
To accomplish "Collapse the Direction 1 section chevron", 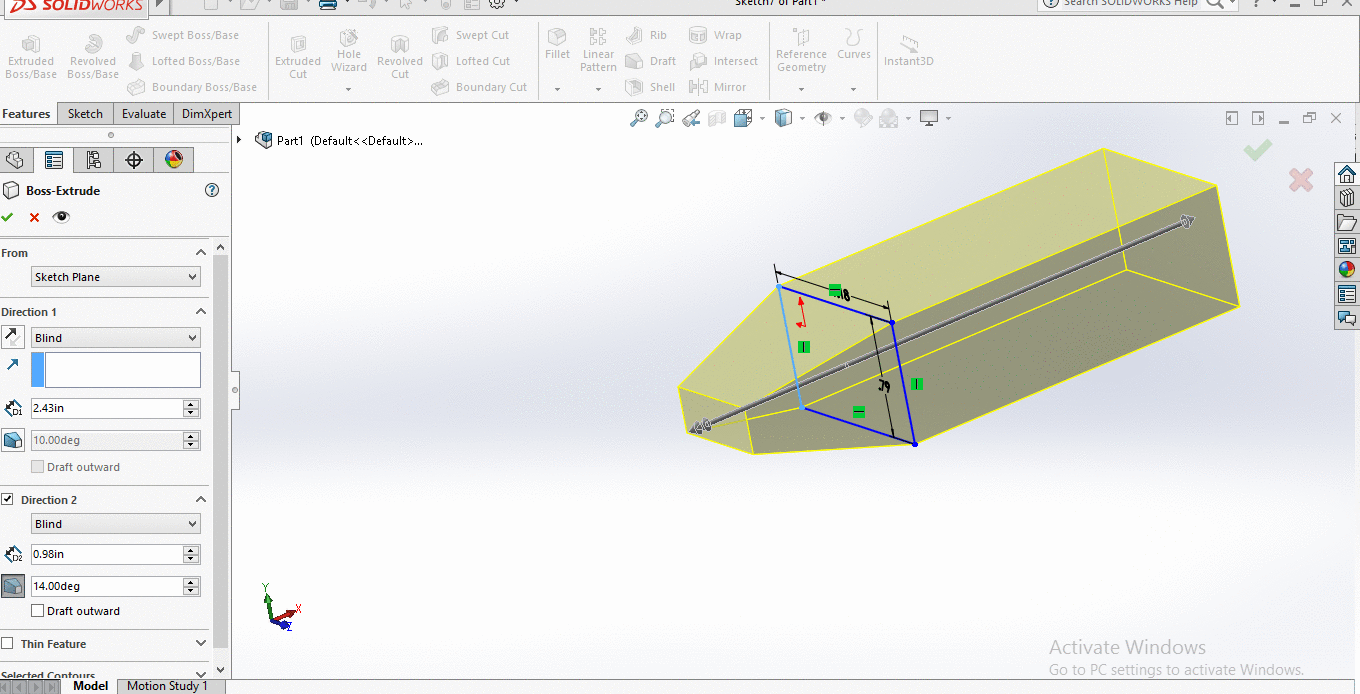I will 200,312.
